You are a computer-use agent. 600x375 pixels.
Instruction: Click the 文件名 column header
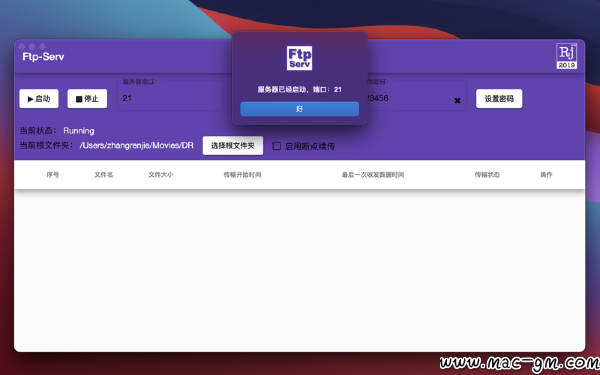tap(104, 175)
